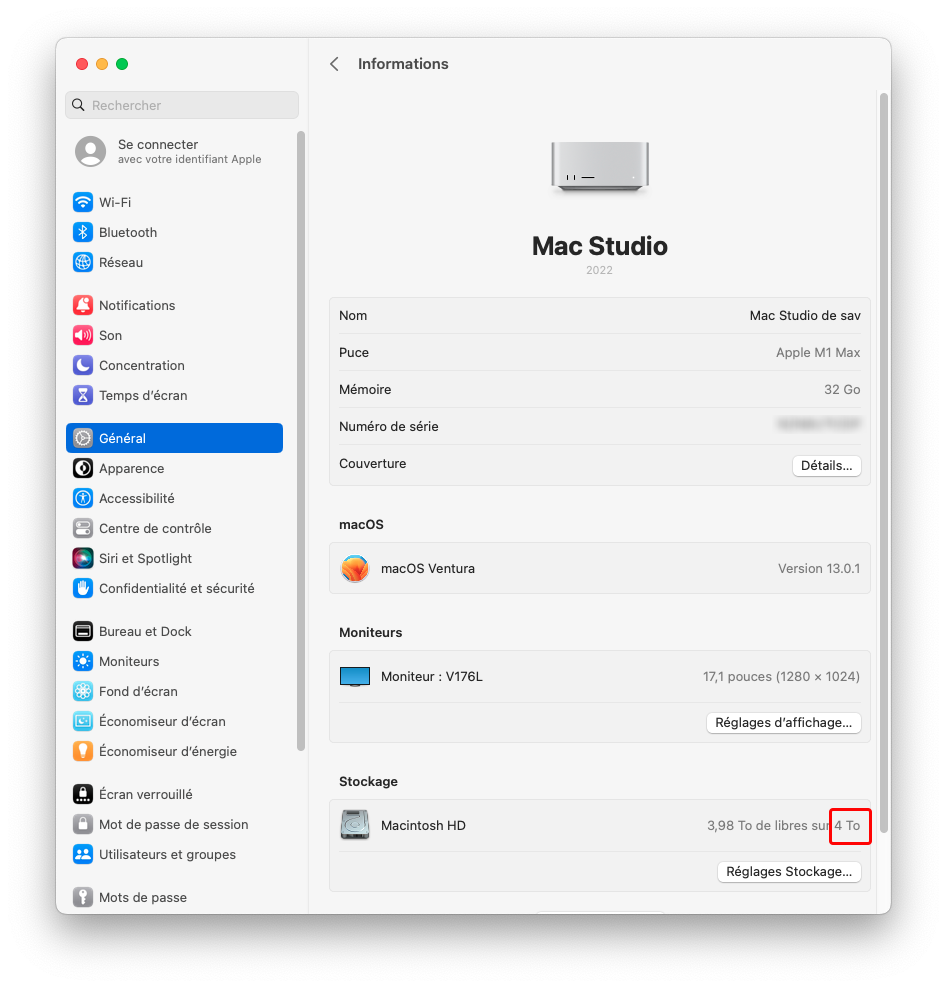Open warranty Détails... button
Viewport: 947px width, 988px height.
point(826,466)
